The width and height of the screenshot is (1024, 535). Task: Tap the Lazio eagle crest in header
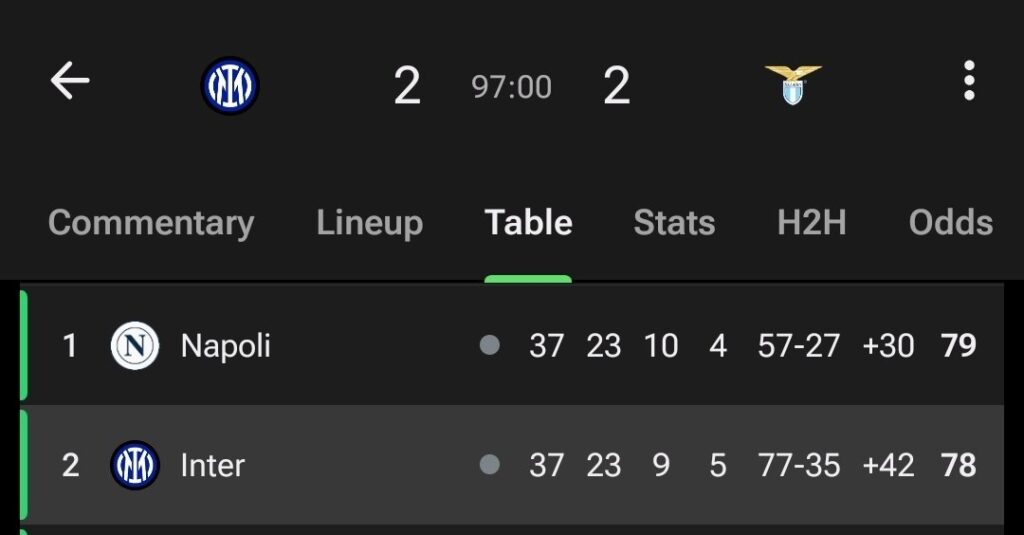pos(793,85)
